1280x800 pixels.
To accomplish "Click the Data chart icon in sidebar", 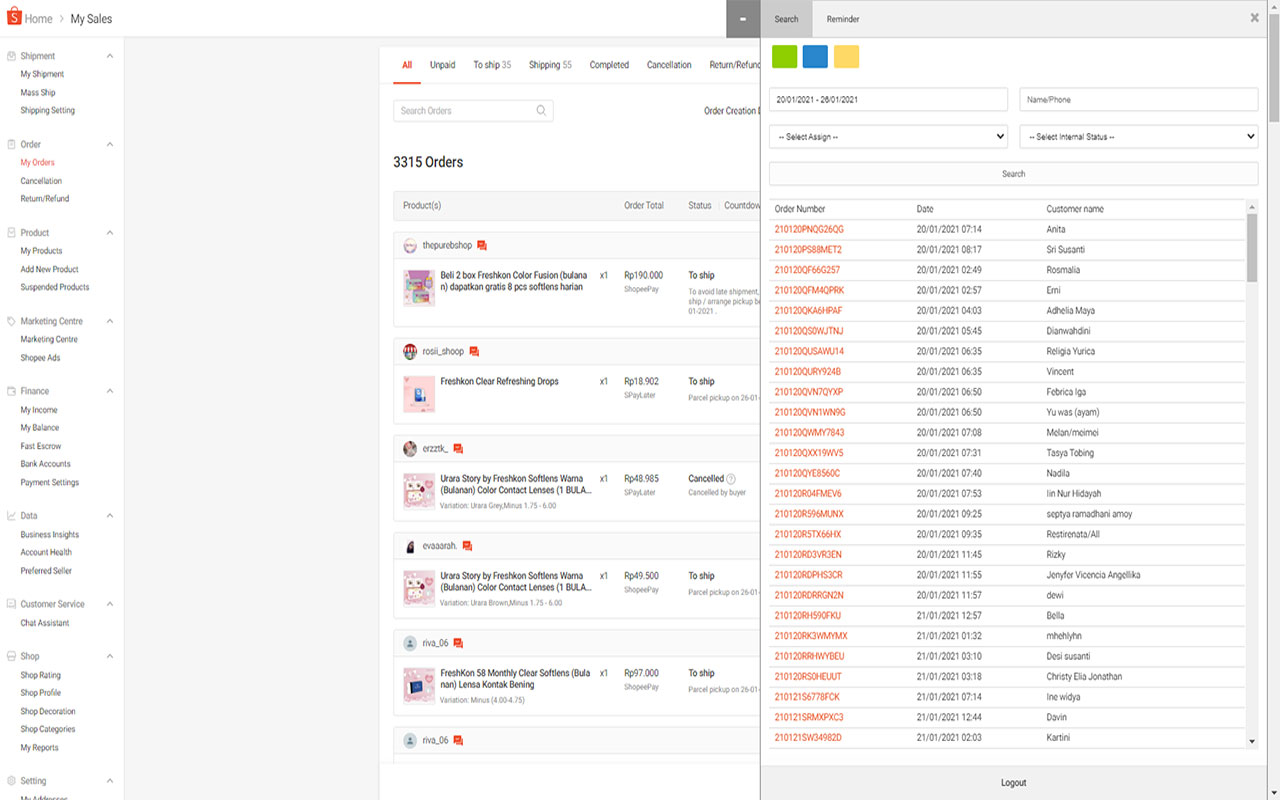I will click(12, 515).
